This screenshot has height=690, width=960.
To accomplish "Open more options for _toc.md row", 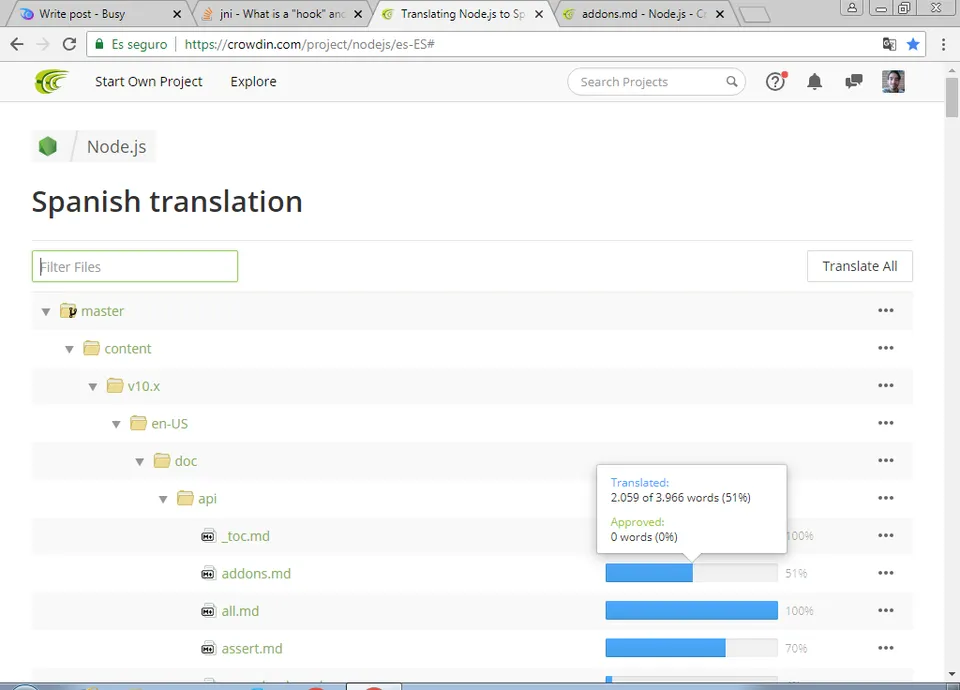I will pyautogui.click(x=885, y=535).
